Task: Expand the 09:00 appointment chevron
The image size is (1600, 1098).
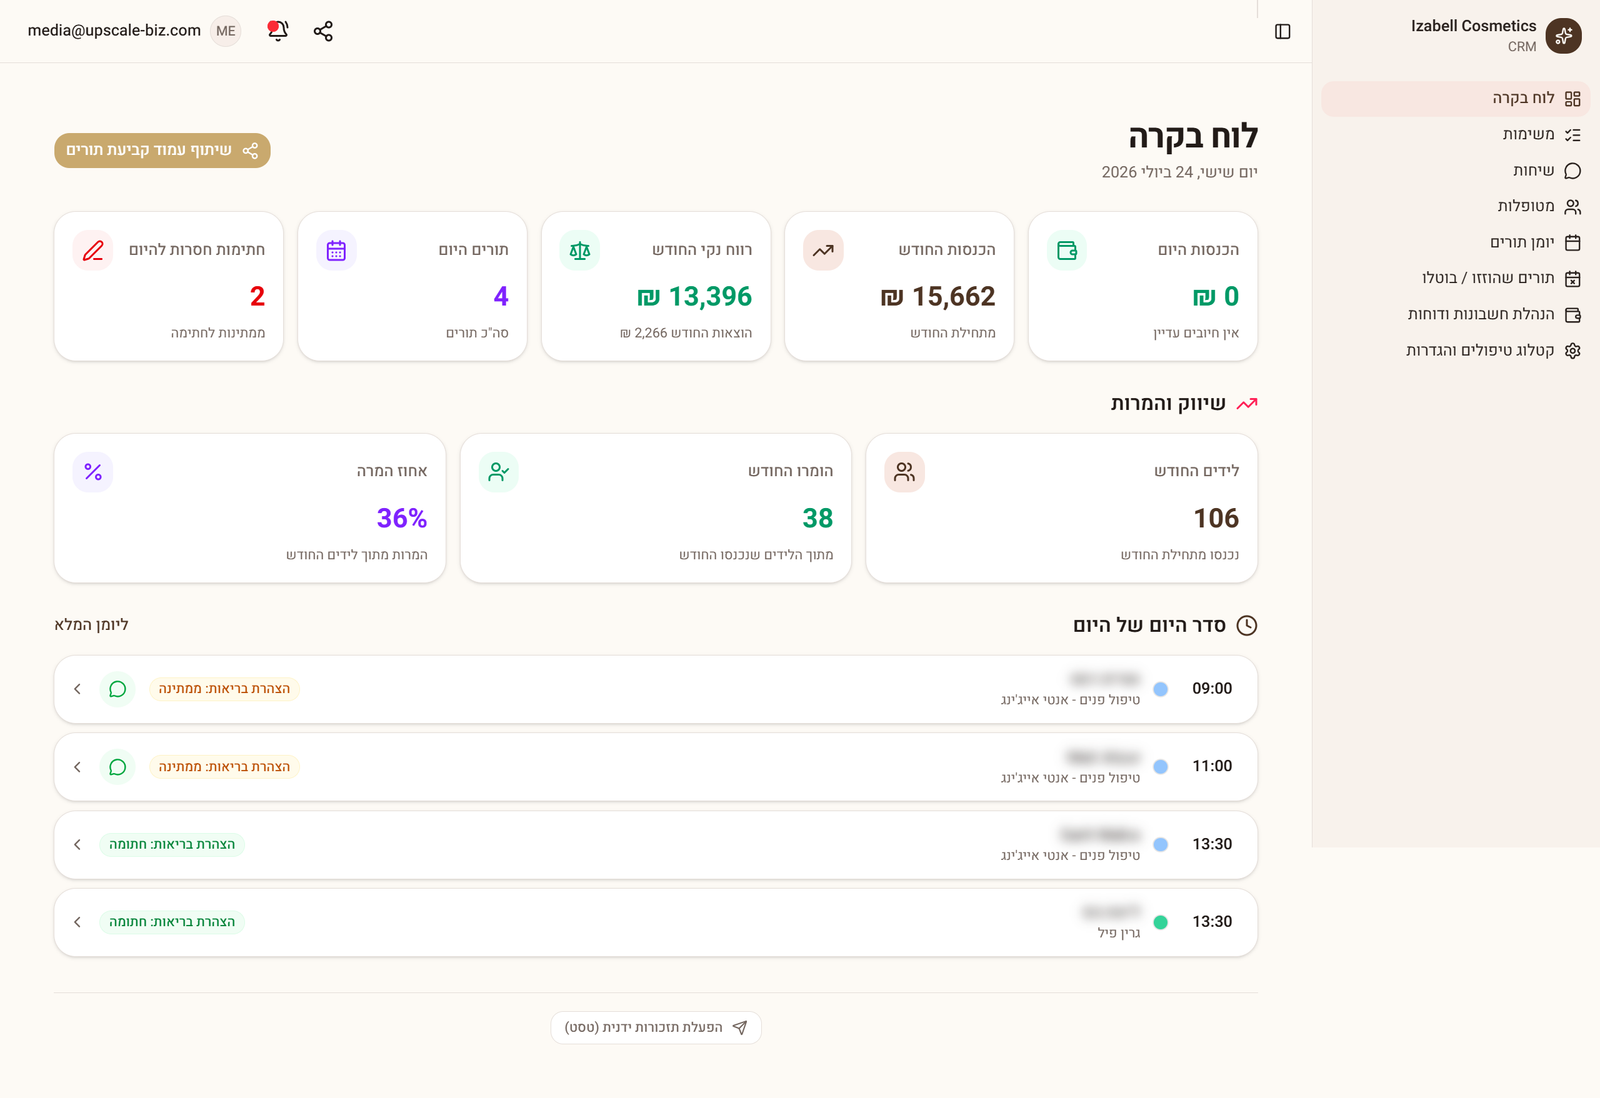Action: 77,689
